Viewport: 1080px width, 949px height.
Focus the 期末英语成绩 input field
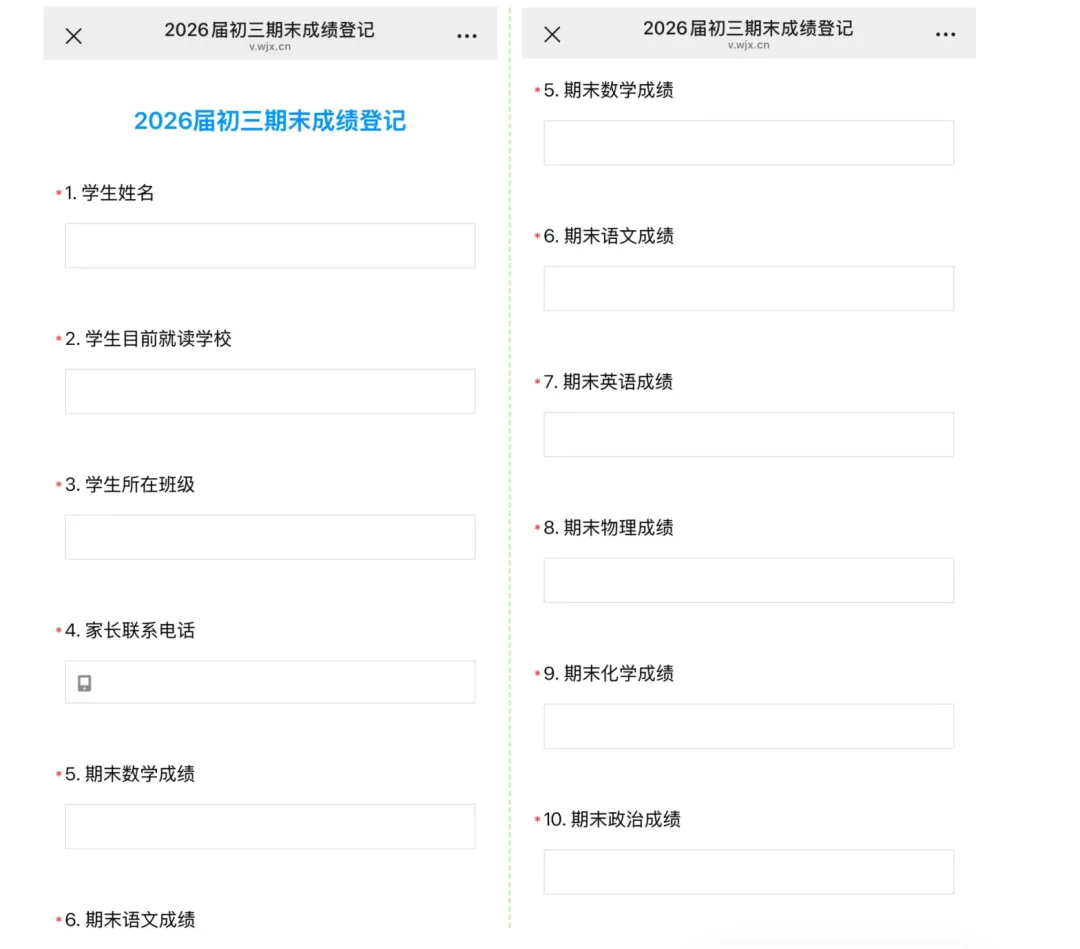(x=747, y=434)
